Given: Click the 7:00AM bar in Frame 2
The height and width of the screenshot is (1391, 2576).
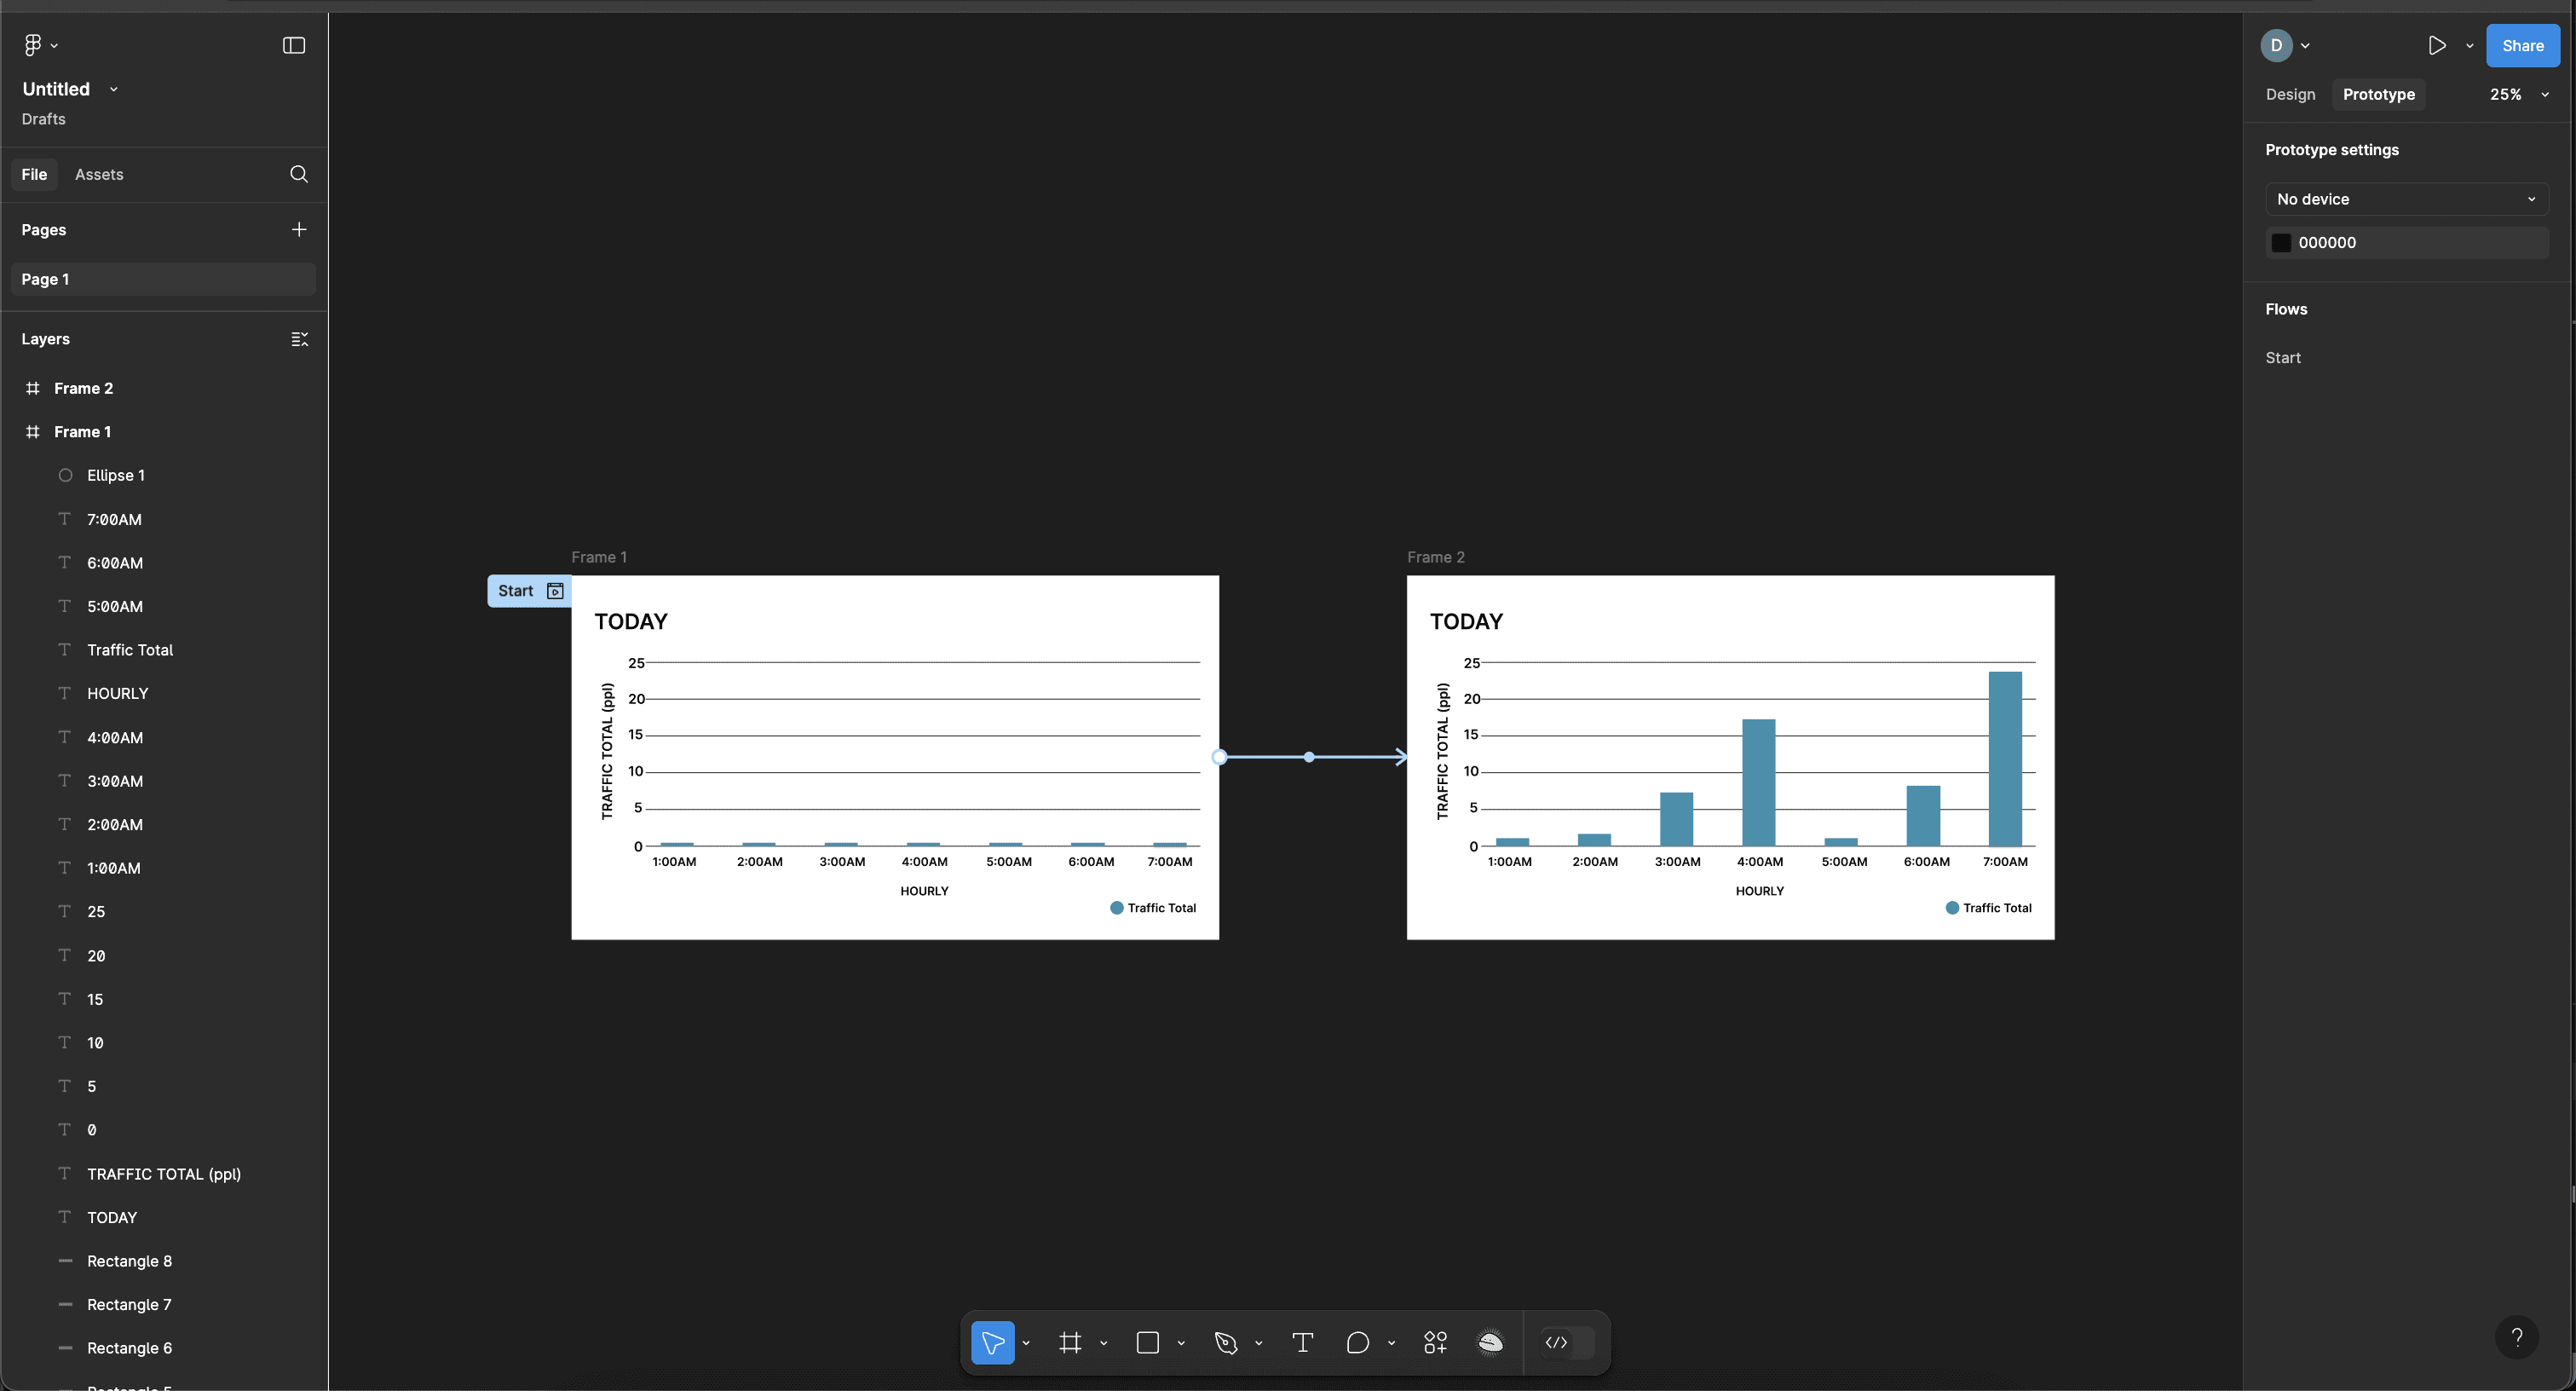Looking at the screenshot, I should coord(2005,759).
